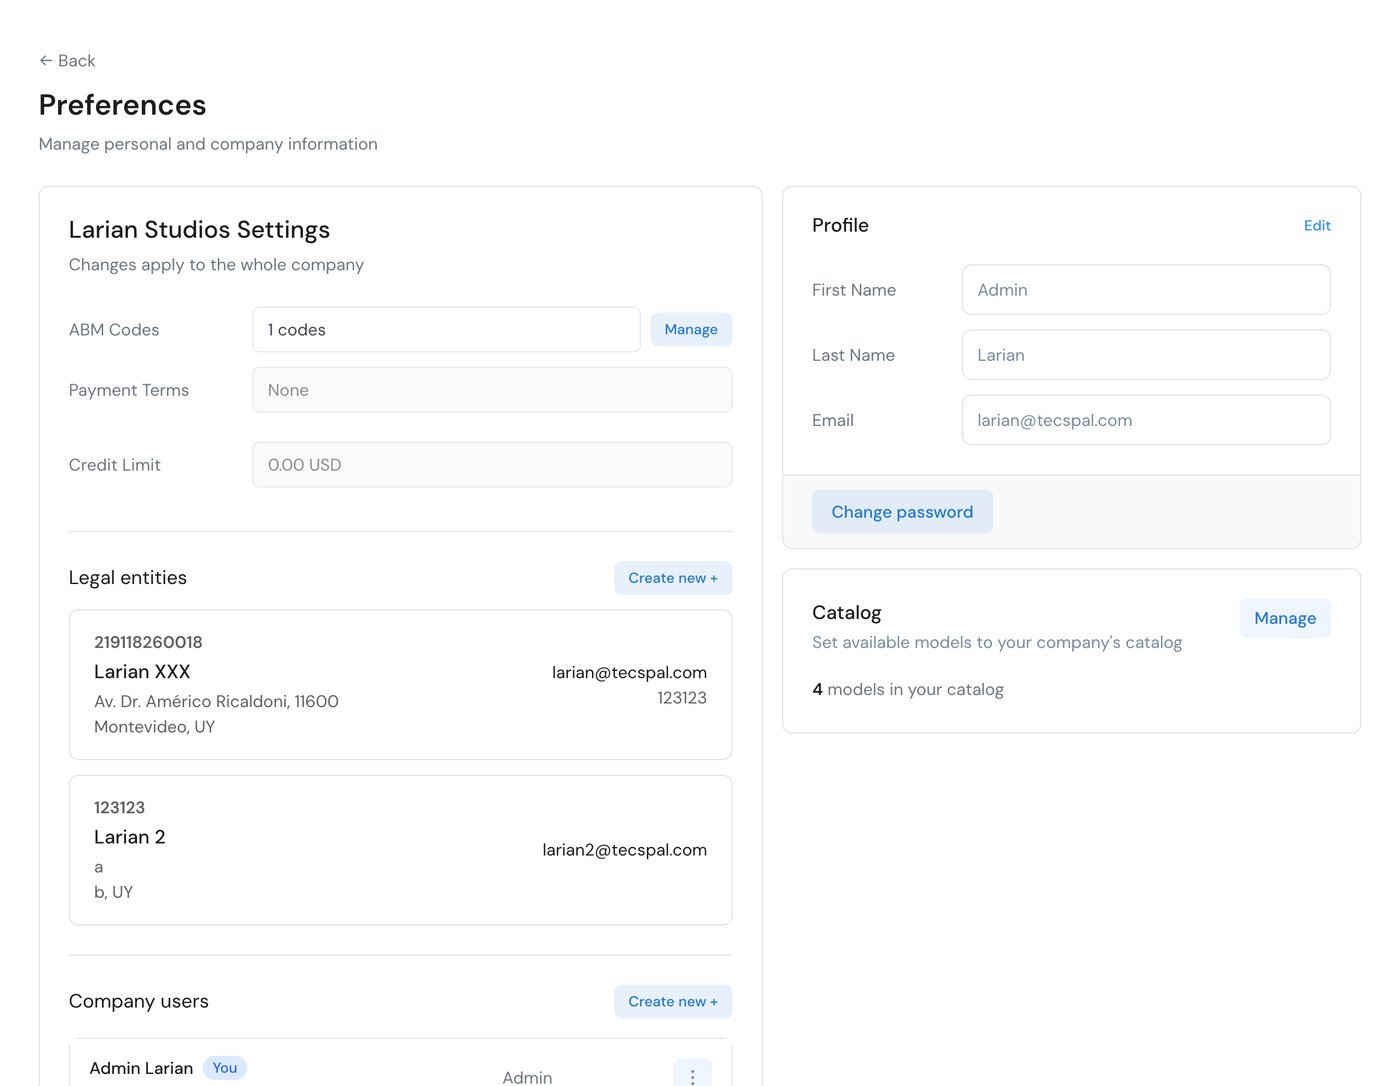The width and height of the screenshot is (1400, 1086).
Task: Click the Admin Larian user name
Action: [141, 1068]
